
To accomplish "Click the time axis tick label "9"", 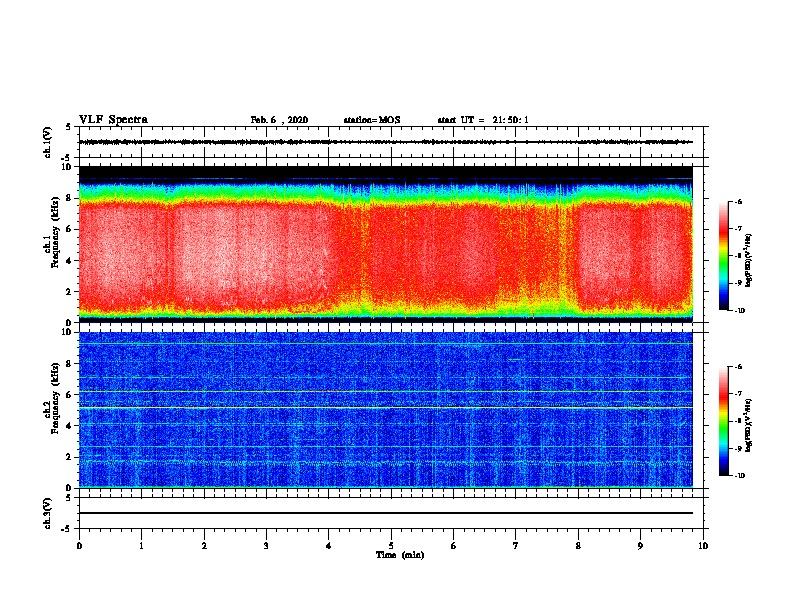I will tap(640, 546).
